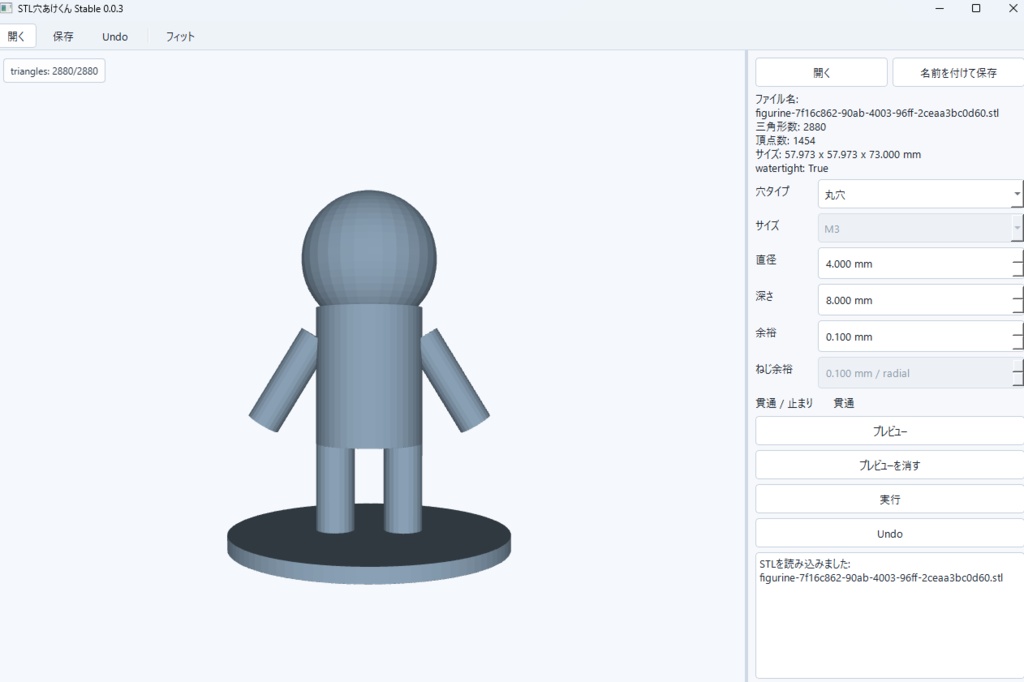Image resolution: width=1024 pixels, height=682 pixels.
Task: Close the STL穴あけくん window
Action: click(1013, 8)
